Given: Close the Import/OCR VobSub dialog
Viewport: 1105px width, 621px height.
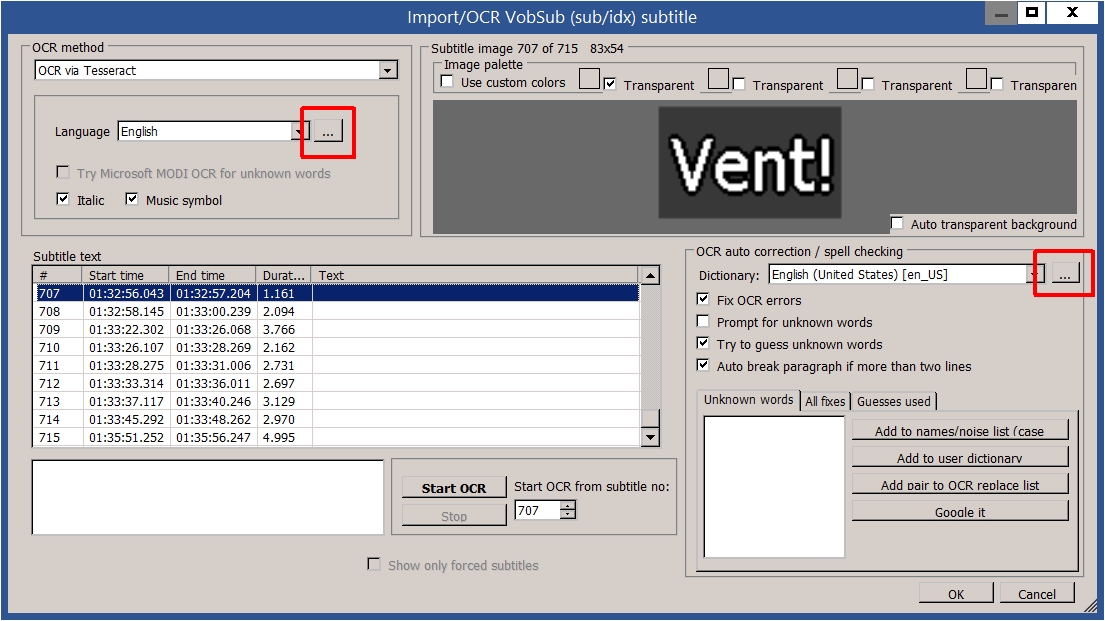Looking at the screenshot, I should click(x=1073, y=12).
